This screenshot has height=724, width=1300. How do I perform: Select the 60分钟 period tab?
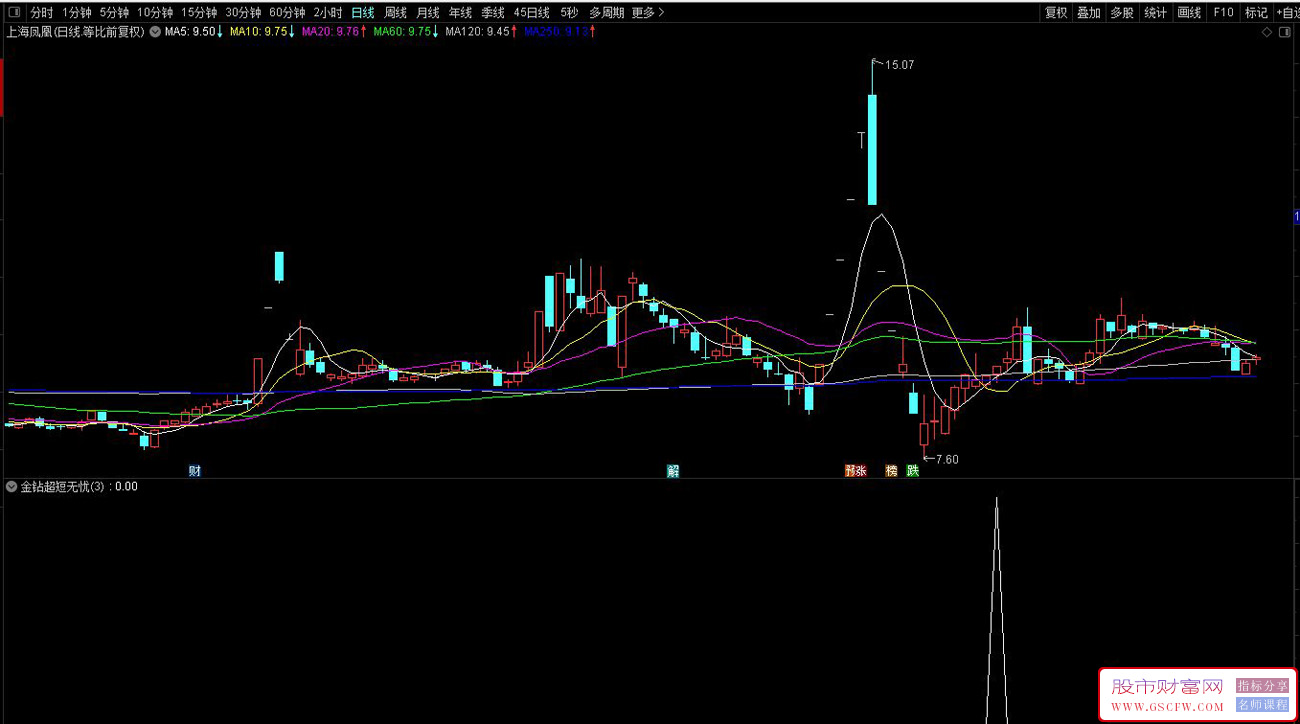coord(287,13)
